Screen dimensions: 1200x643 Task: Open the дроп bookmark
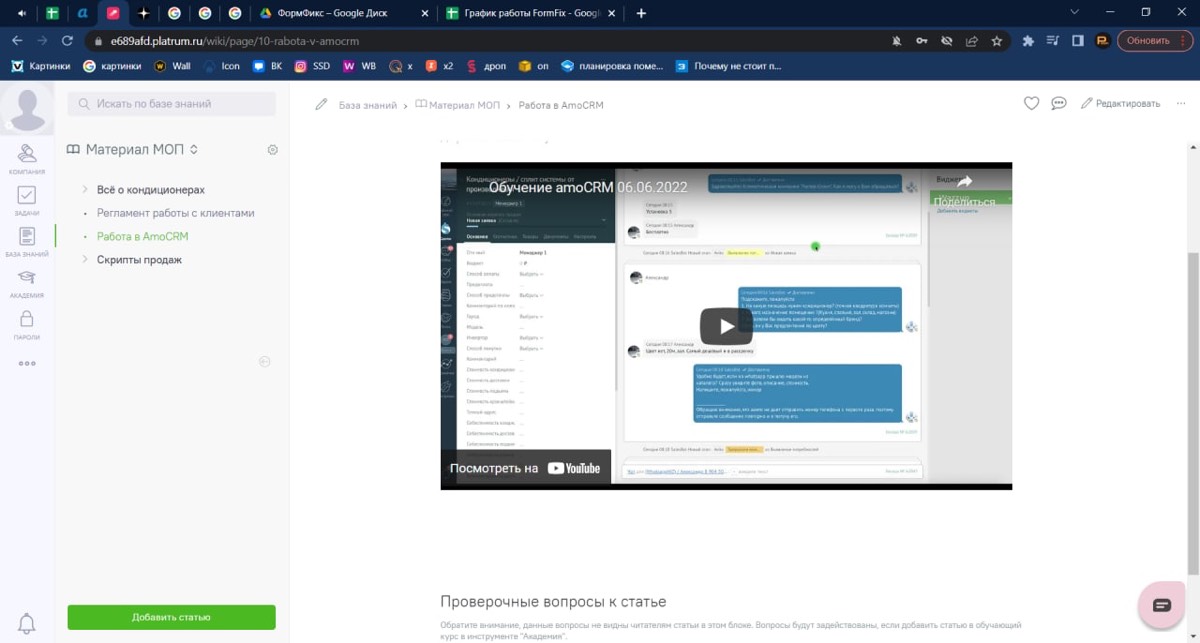(x=486, y=66)
